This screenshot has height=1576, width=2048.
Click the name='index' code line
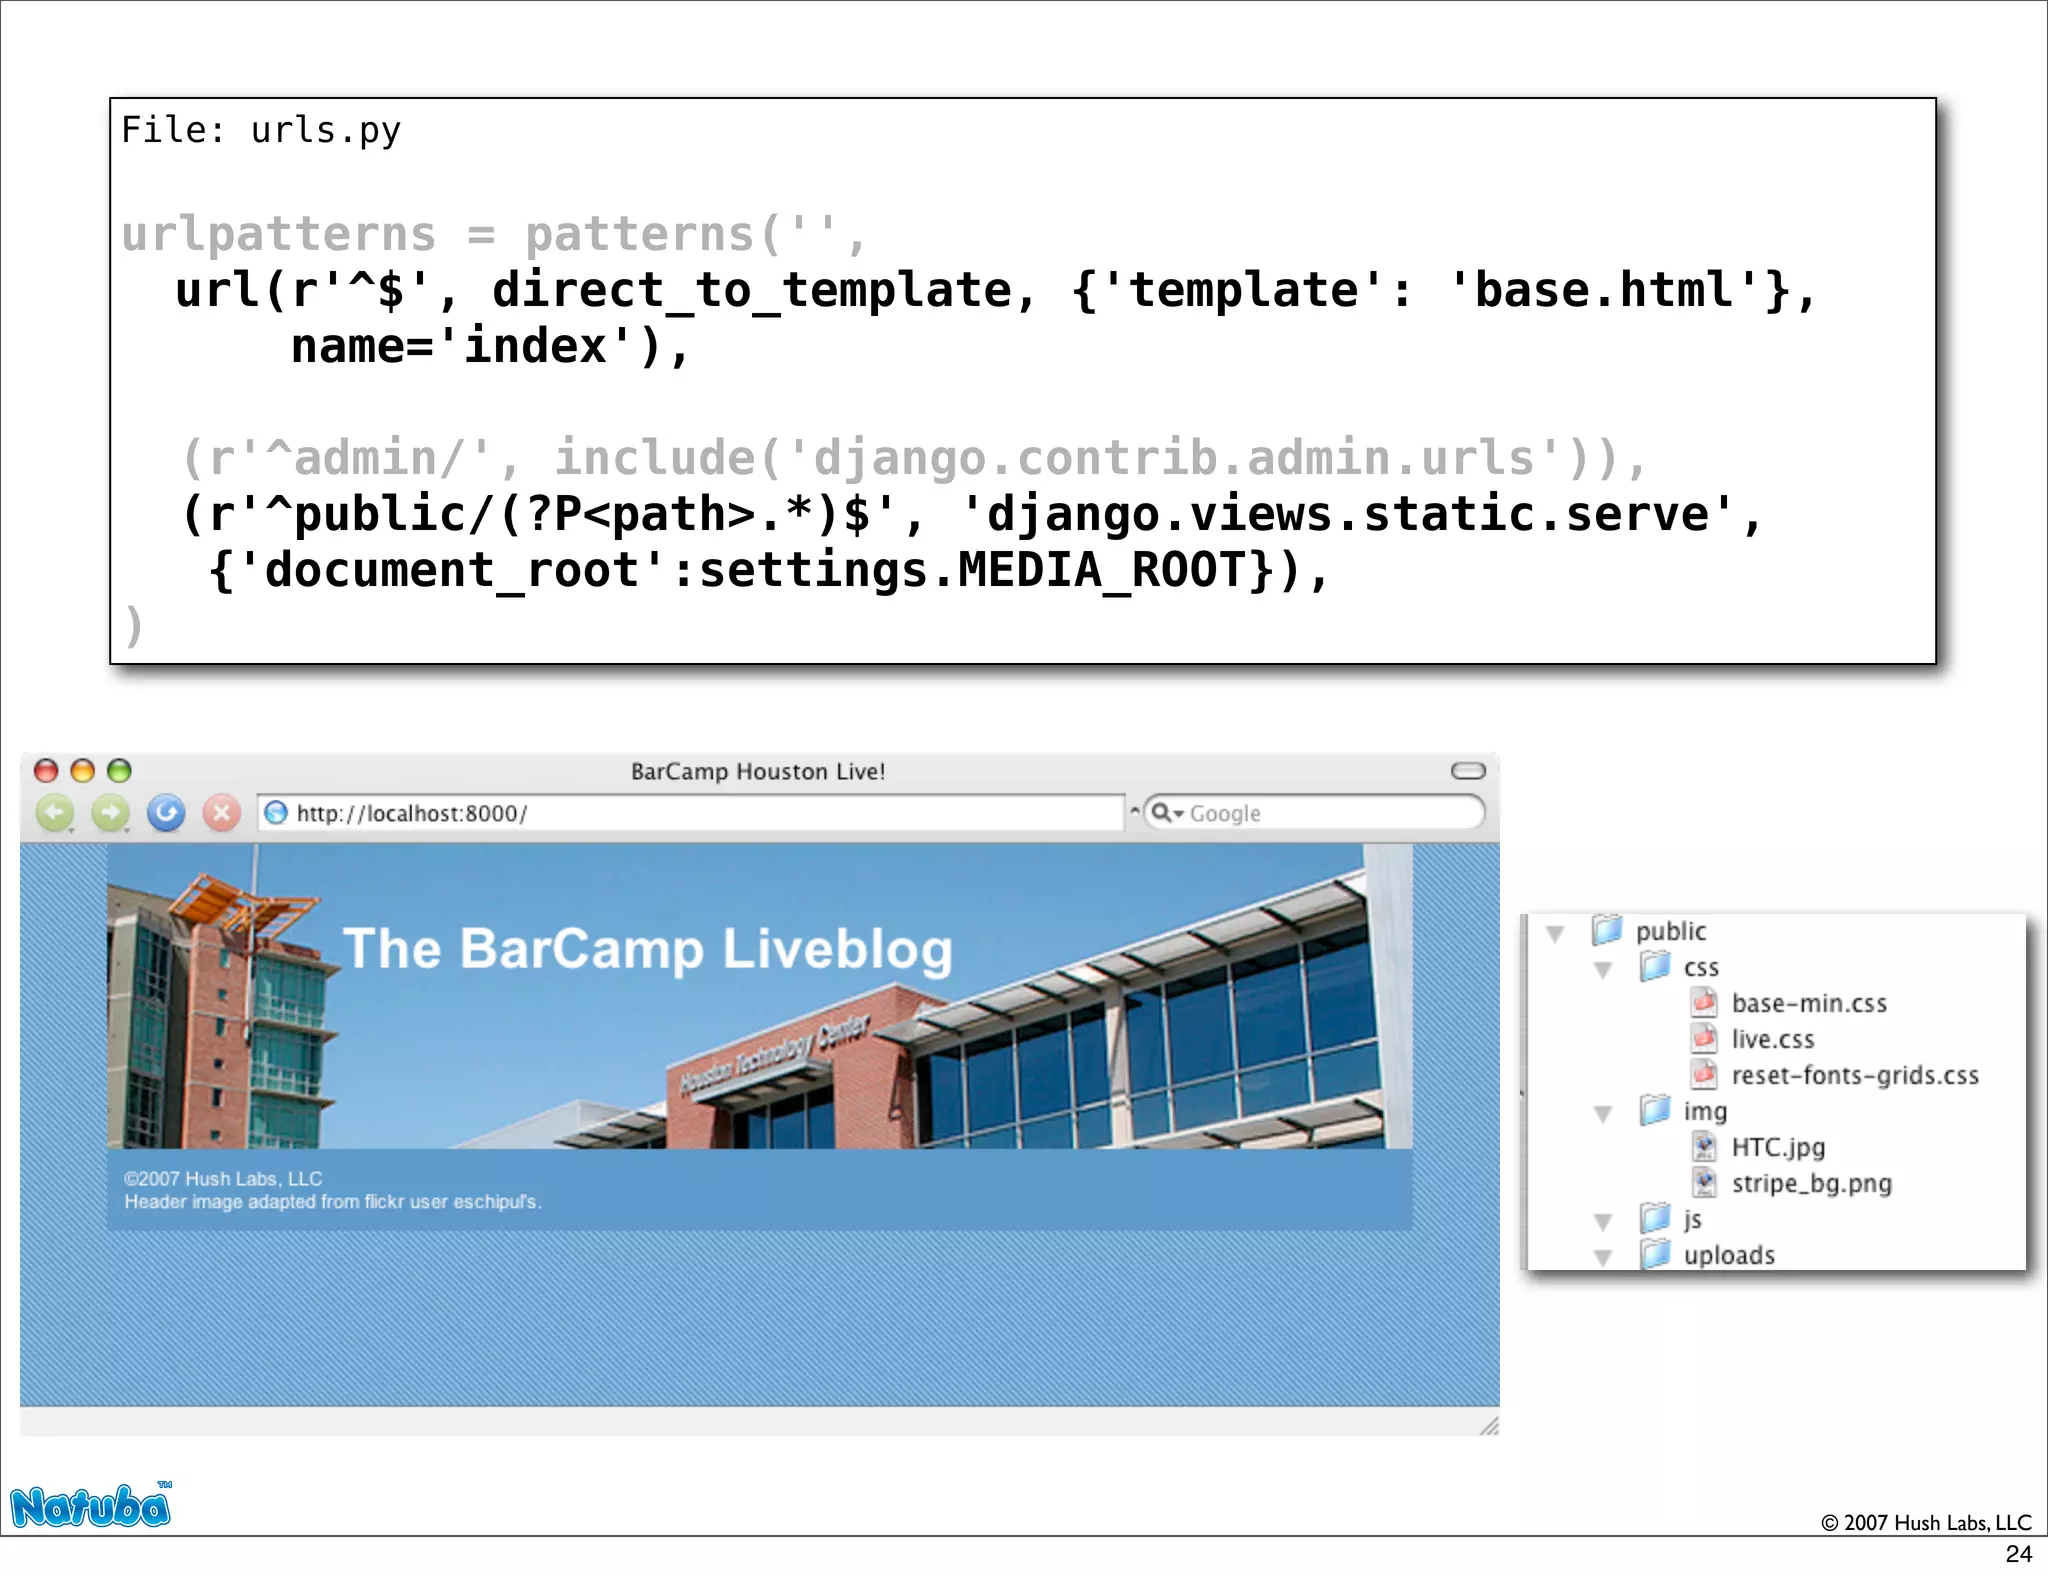coord(490,346)
